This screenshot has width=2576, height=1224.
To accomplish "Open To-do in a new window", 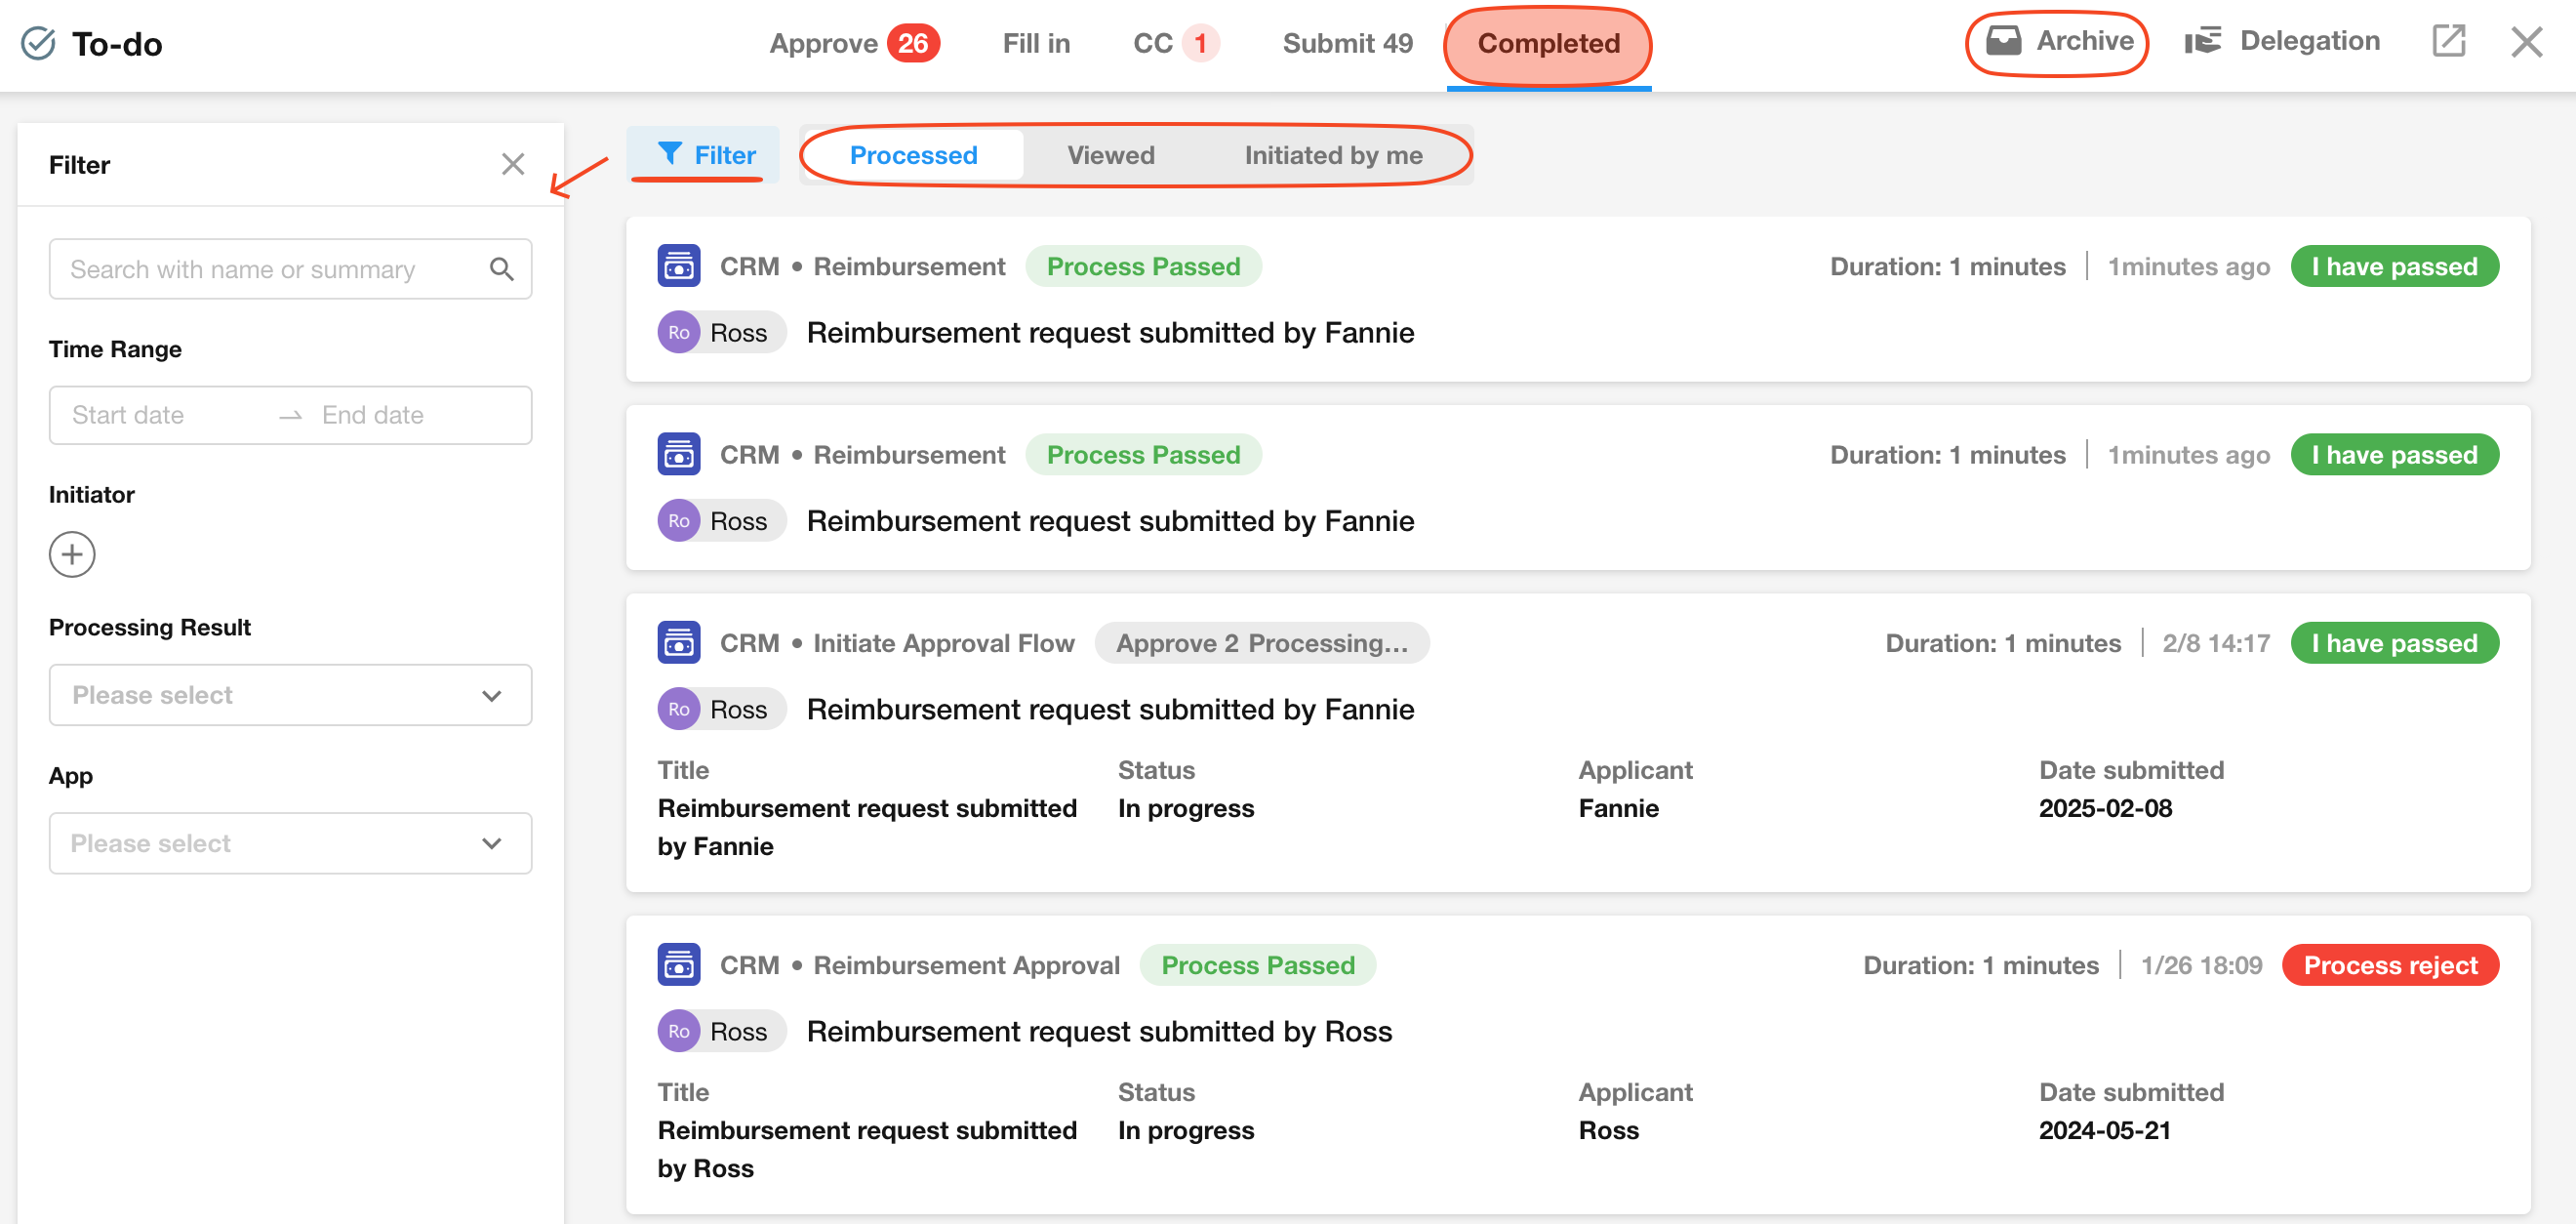I will click(2448, 41).
